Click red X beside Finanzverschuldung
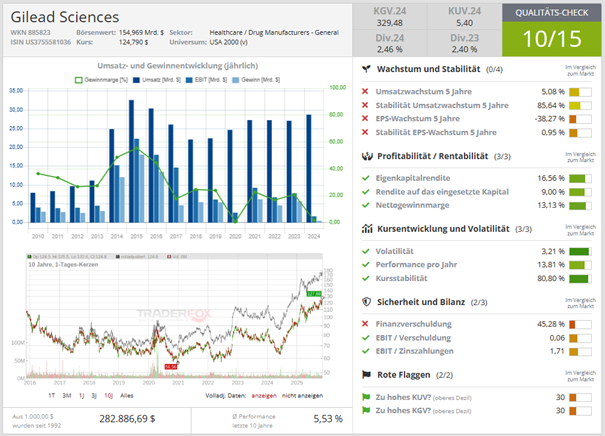 click(x=367, y=324)
